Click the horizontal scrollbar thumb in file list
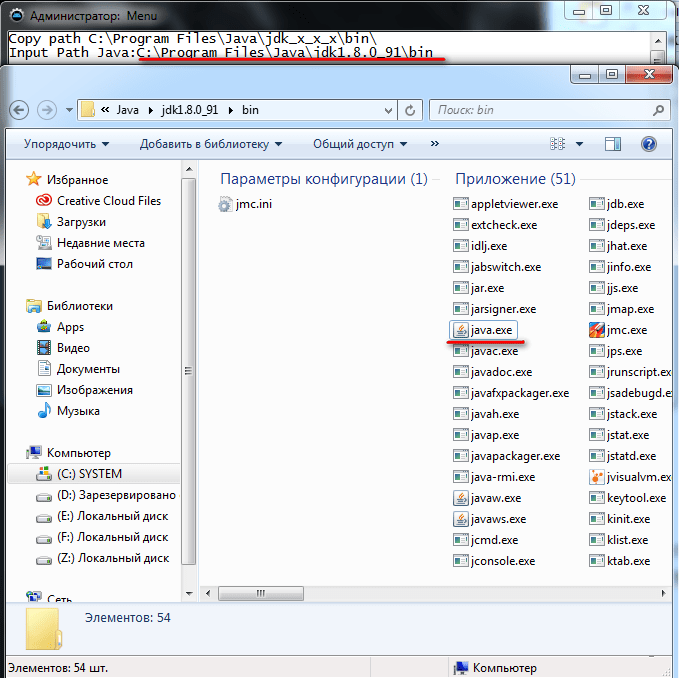 [x=261, y=593]
